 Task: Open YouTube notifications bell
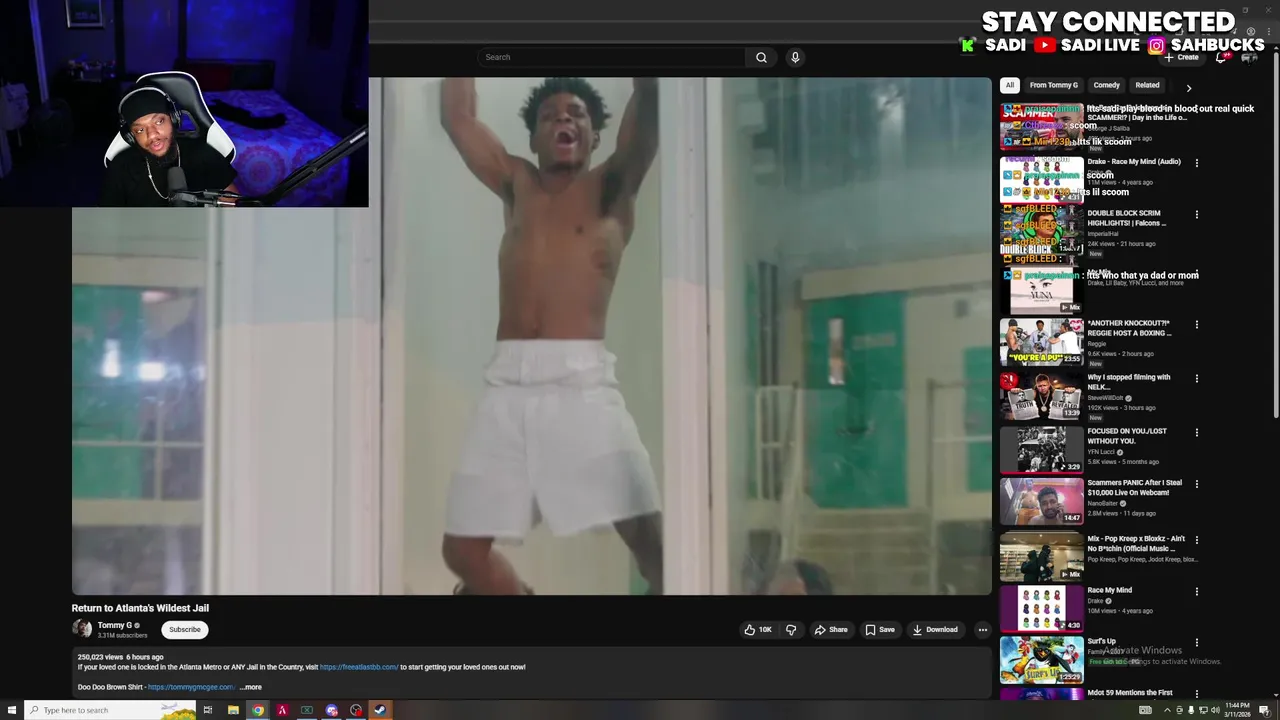1221,57
